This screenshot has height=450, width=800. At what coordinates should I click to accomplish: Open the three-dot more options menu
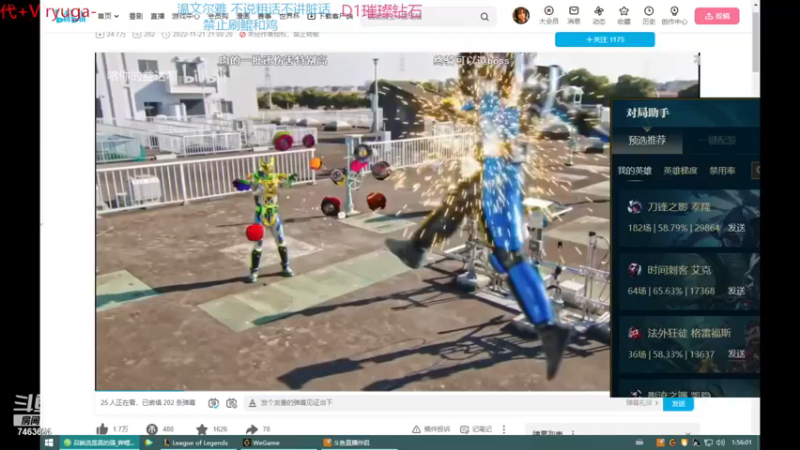(504, 429)
